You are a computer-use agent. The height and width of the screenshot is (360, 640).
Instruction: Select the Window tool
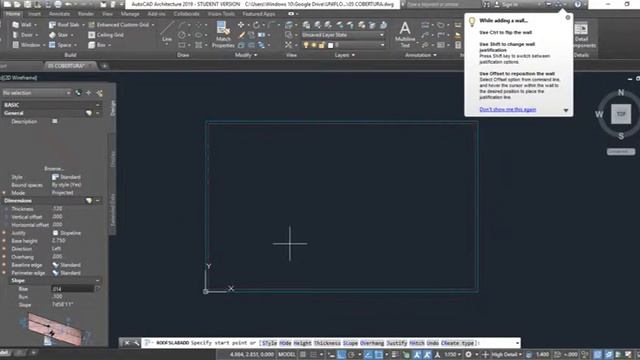click(26, 45)
